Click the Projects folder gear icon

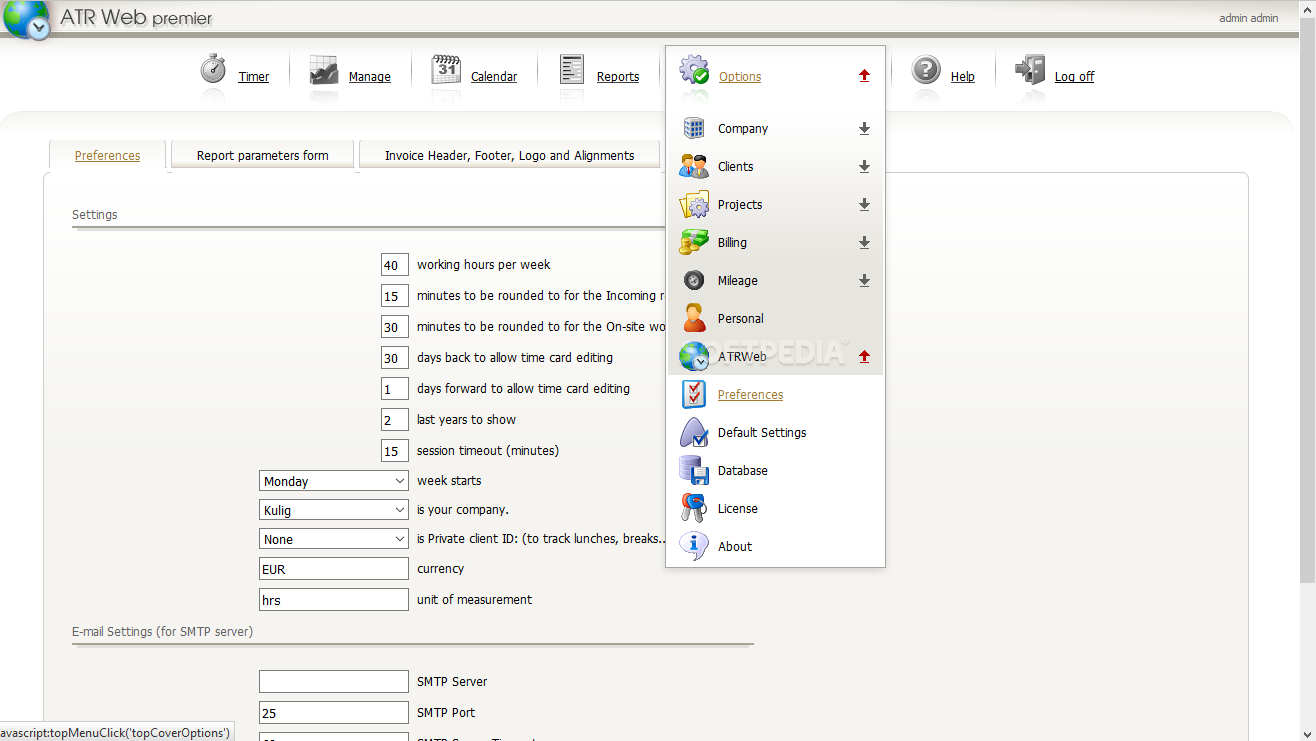click(694, 204)
